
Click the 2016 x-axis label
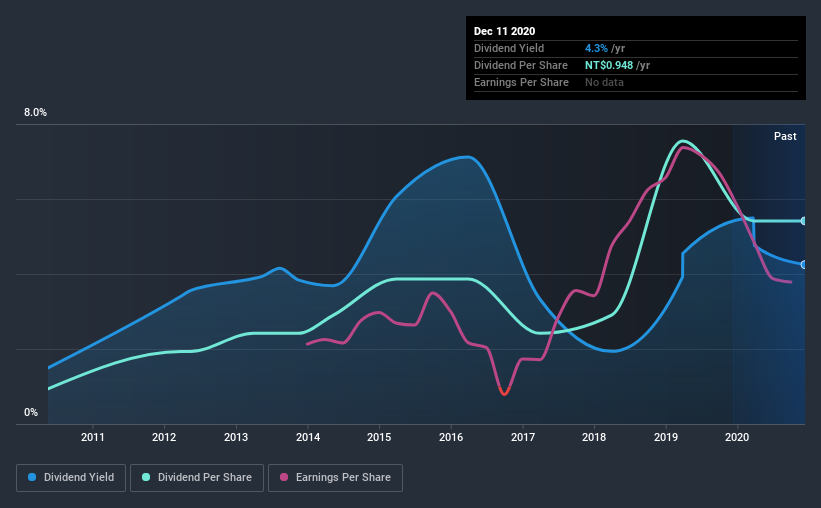451,437
